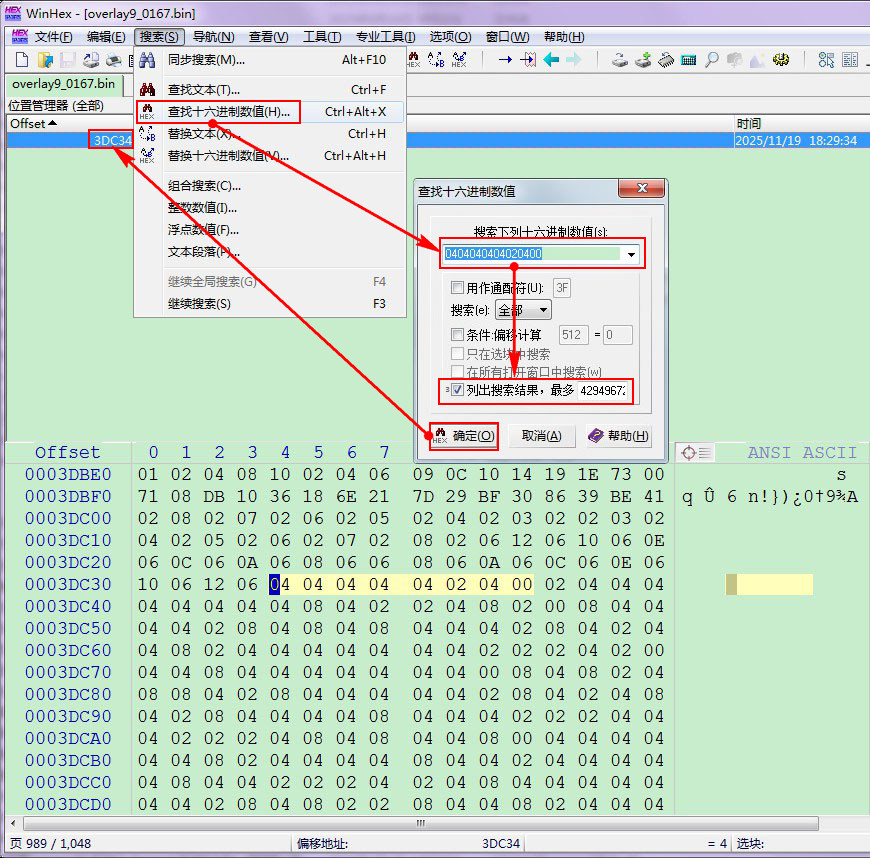Image resolution: width=870 pixels, height=858 pixels.
Task: Expand the hex value search history dropdown
Action: click(630, 255)
